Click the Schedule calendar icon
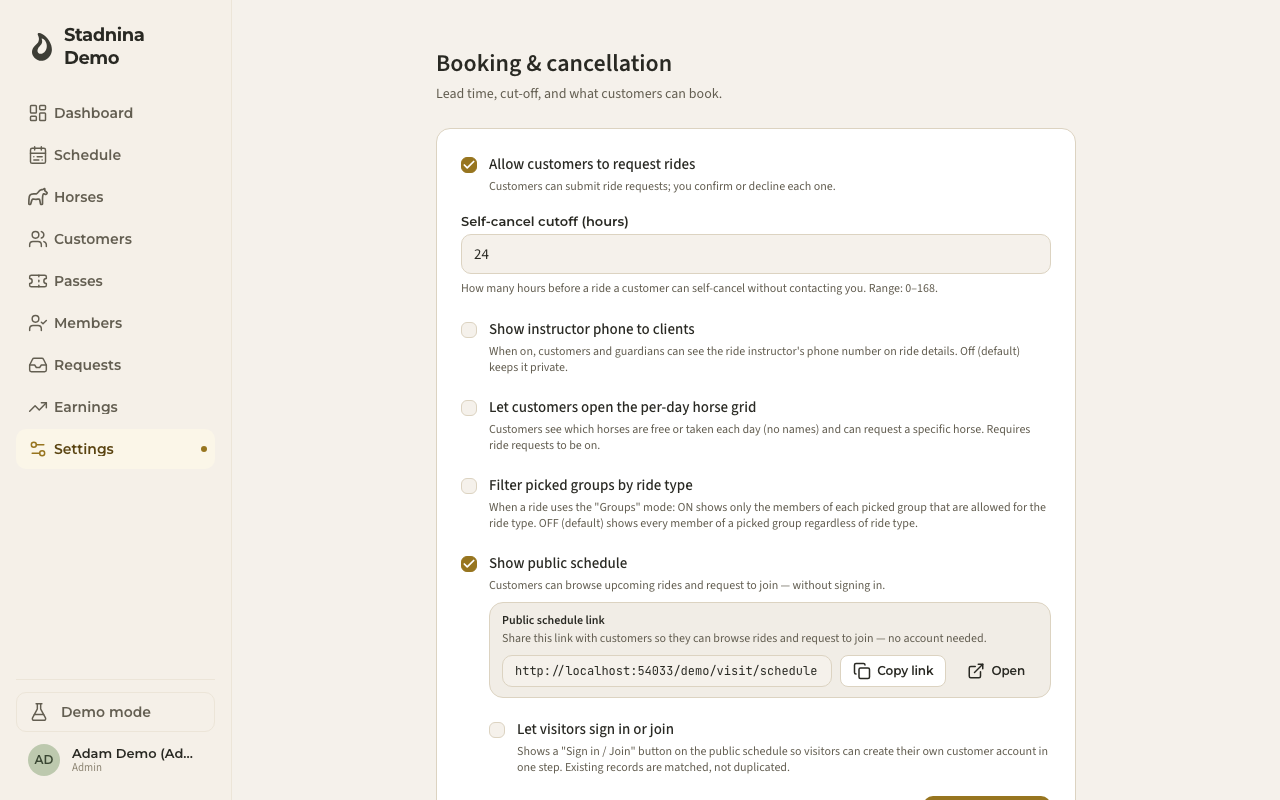Screen dimensions: 1280x800 click(x=38, y=155)
